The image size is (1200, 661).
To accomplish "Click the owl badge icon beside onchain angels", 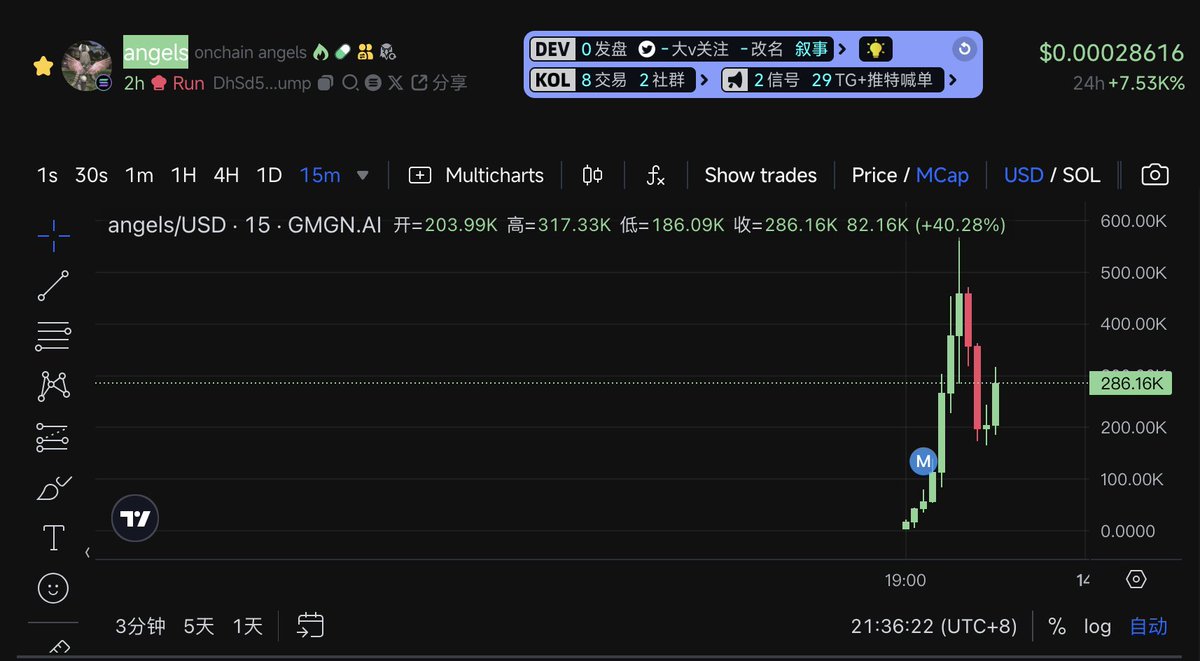I will click(x=388, y=52).
